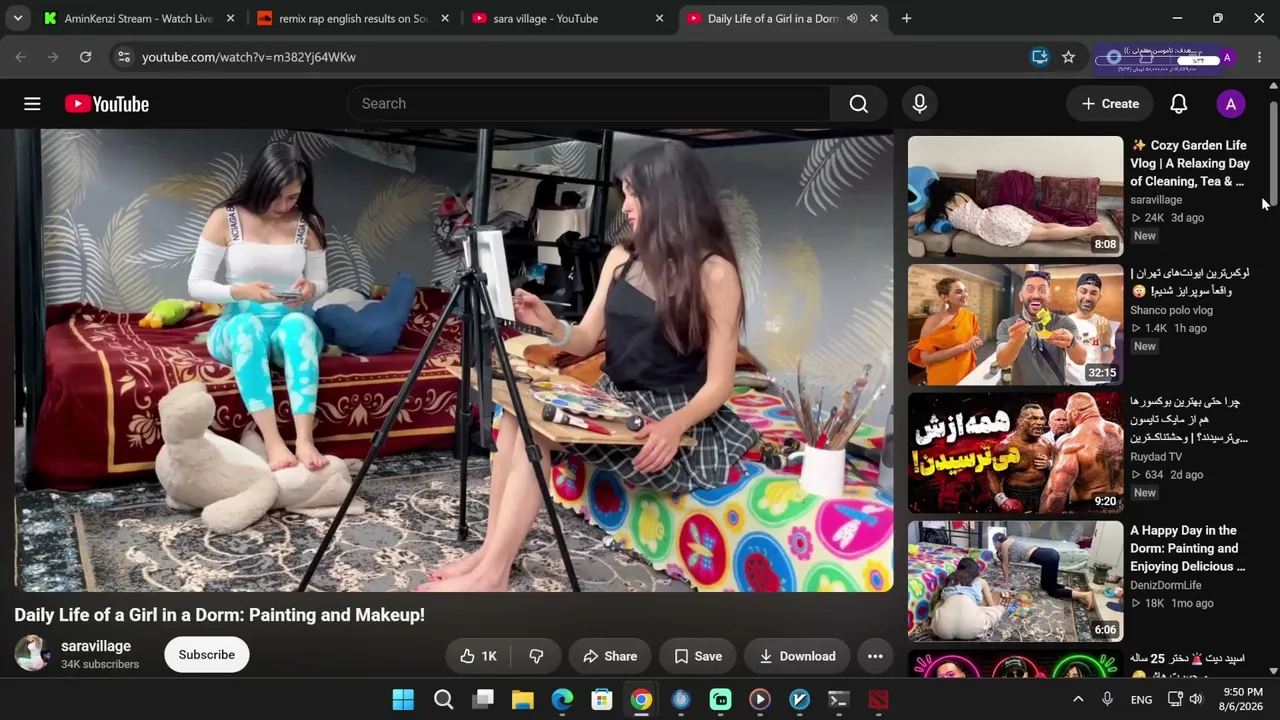View site information for youtube.com
The width and height of the screenshot is (1280, 720).
coord(123,57)
